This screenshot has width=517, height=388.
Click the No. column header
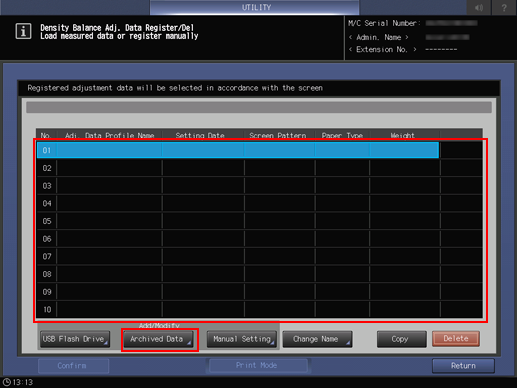click(46, 135)
